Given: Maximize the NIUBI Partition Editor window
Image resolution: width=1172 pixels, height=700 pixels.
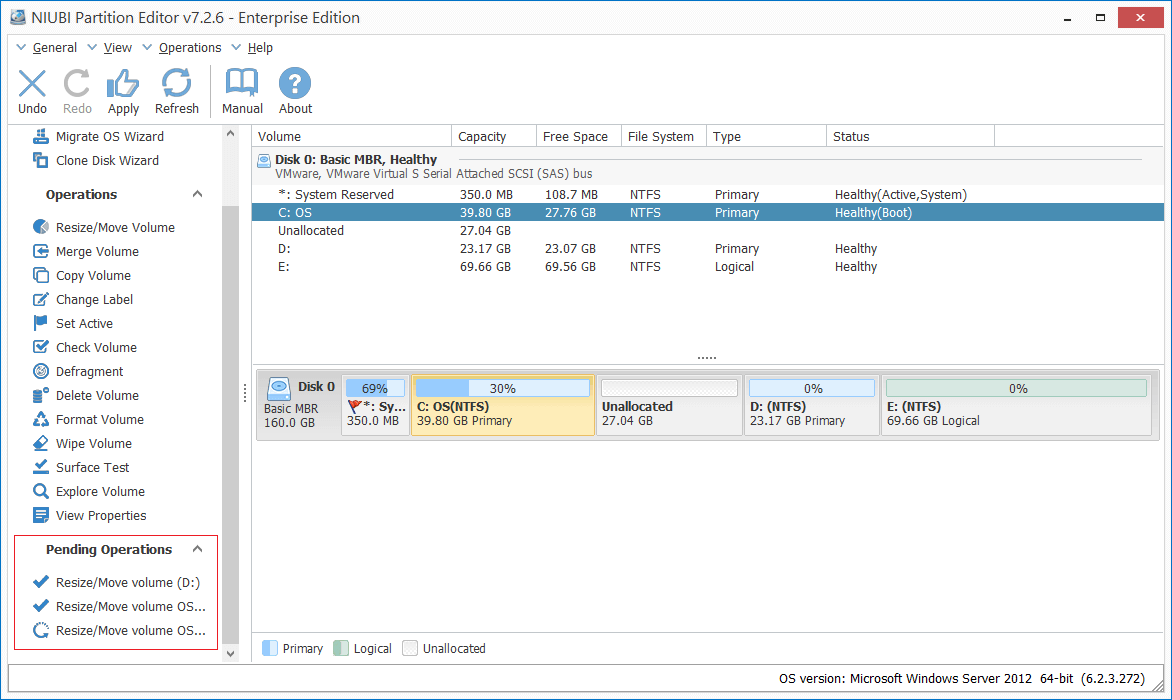Looking at the screenshot, I should [1100, 17].
